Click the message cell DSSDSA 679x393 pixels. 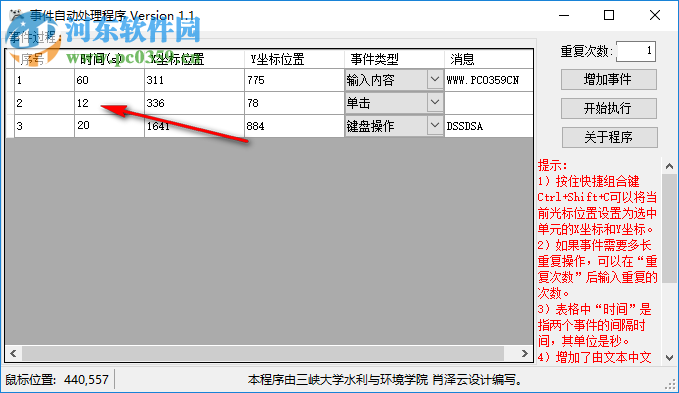point(488,126)
